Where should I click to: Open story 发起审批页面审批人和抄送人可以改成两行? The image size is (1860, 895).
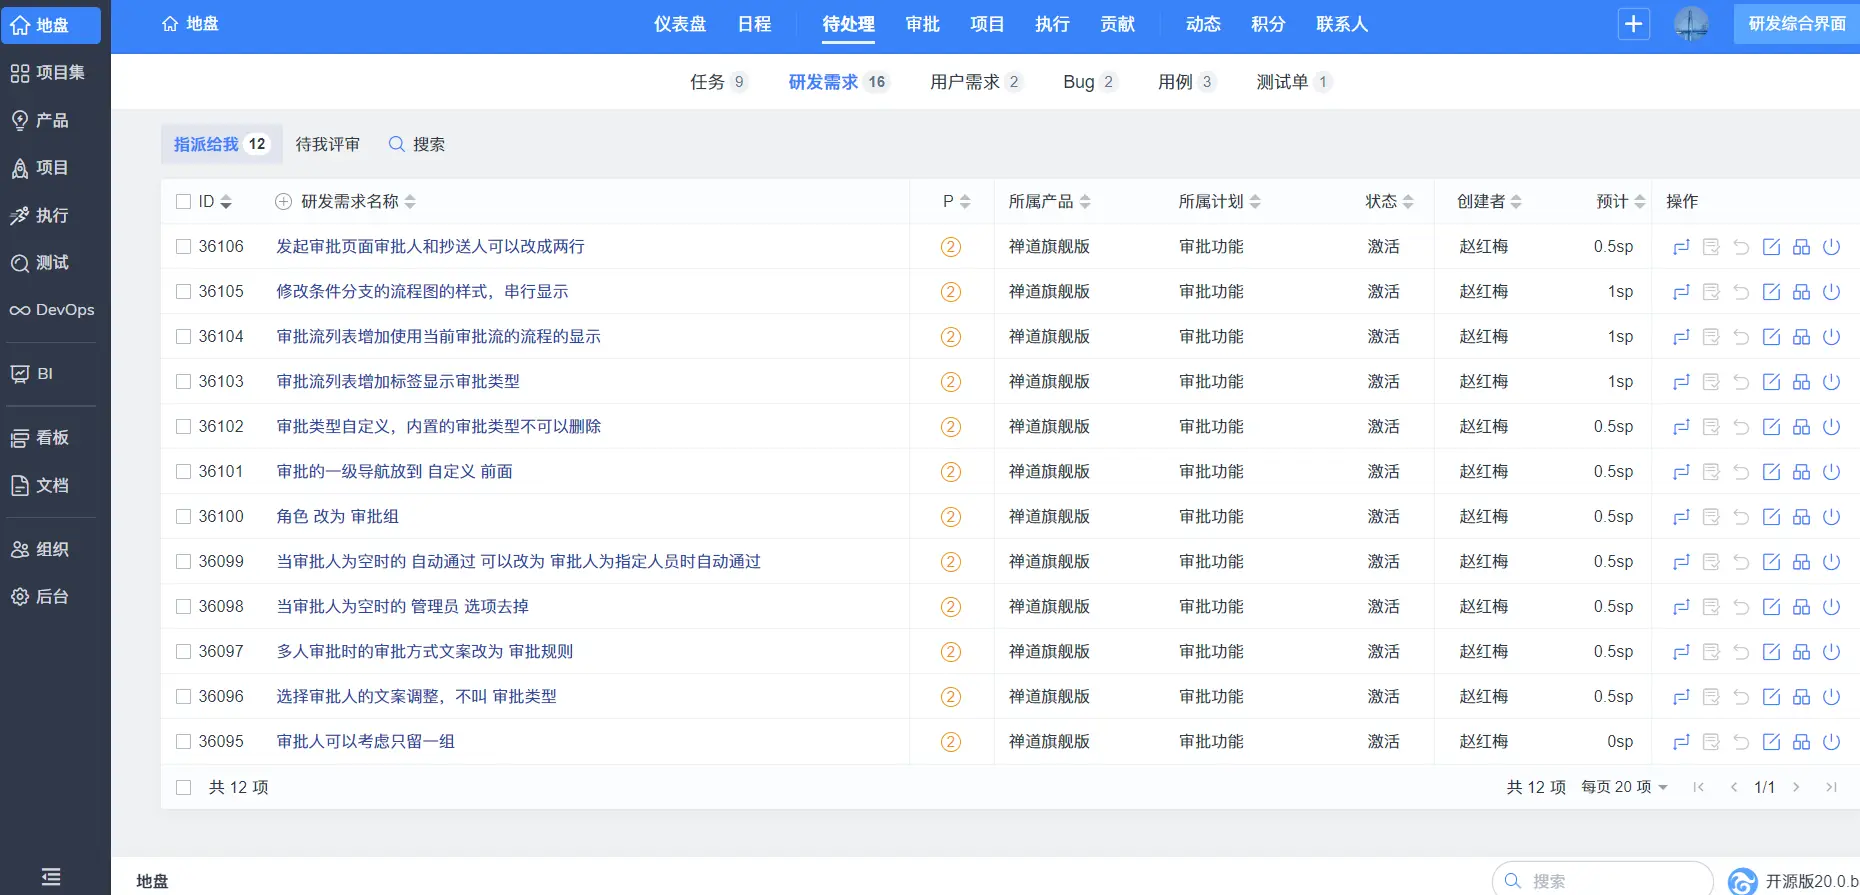431,247
